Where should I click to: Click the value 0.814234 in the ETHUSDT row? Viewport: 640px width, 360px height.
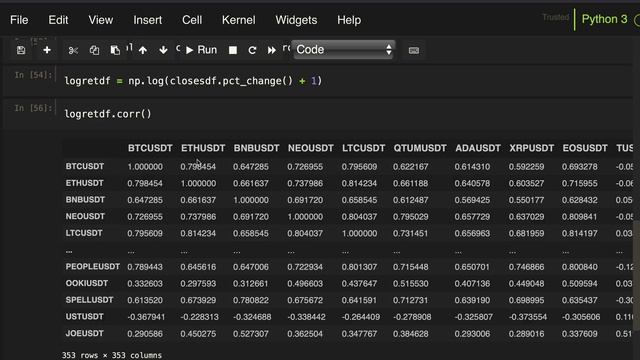click(x=359, y=183)
